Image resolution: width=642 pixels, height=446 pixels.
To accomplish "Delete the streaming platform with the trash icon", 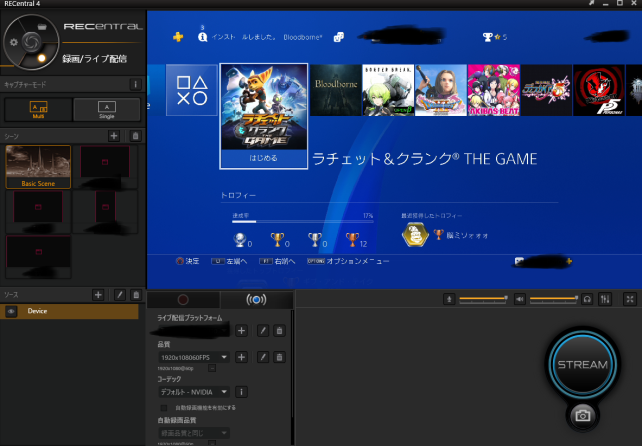I will (x=280, y=331).
